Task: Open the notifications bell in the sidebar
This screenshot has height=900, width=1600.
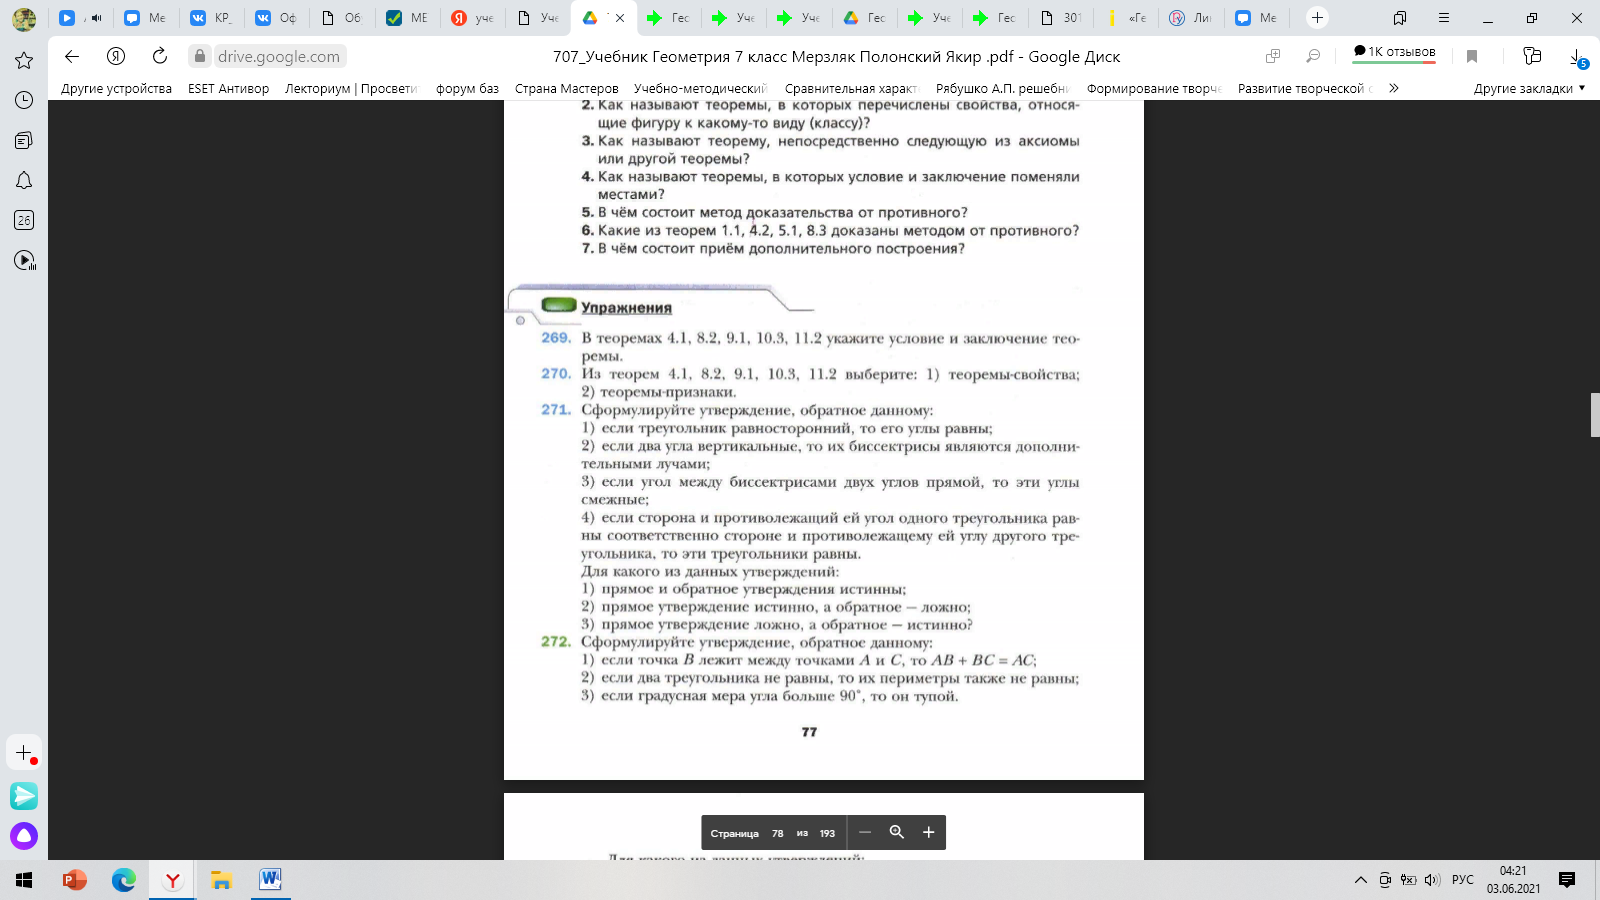Action: click(x=24, y=180)
